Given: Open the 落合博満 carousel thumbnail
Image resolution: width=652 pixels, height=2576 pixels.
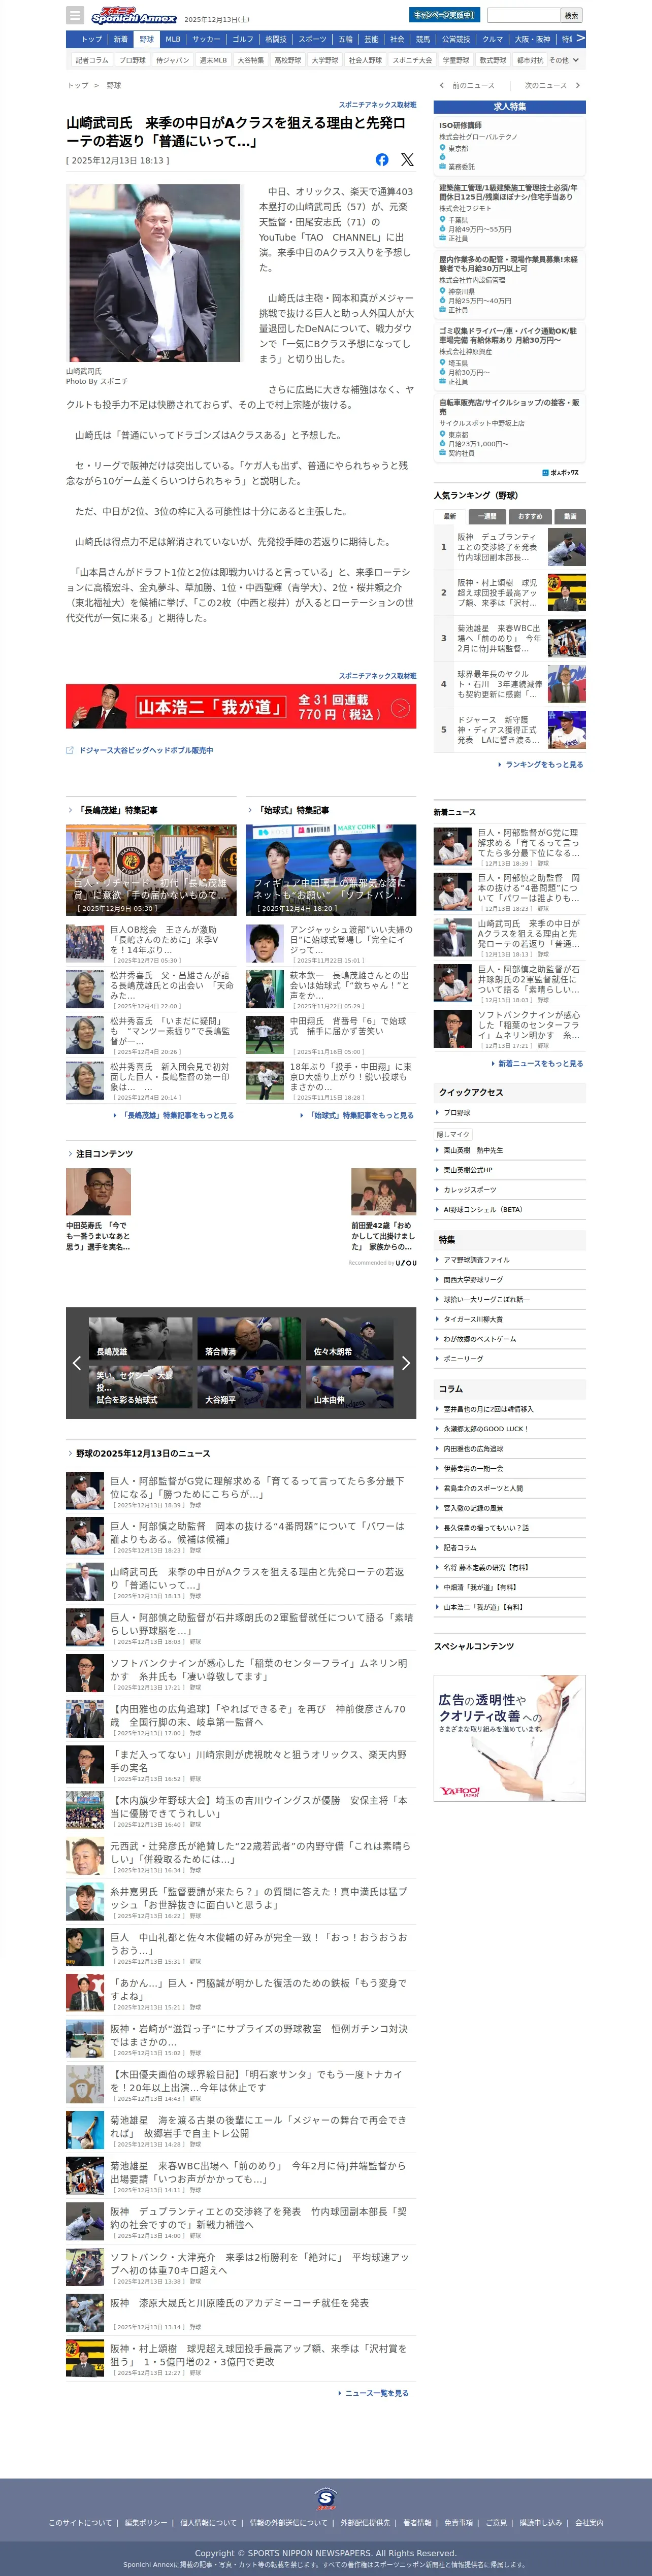Looking at the screenshot, I should click(249, 1338).
